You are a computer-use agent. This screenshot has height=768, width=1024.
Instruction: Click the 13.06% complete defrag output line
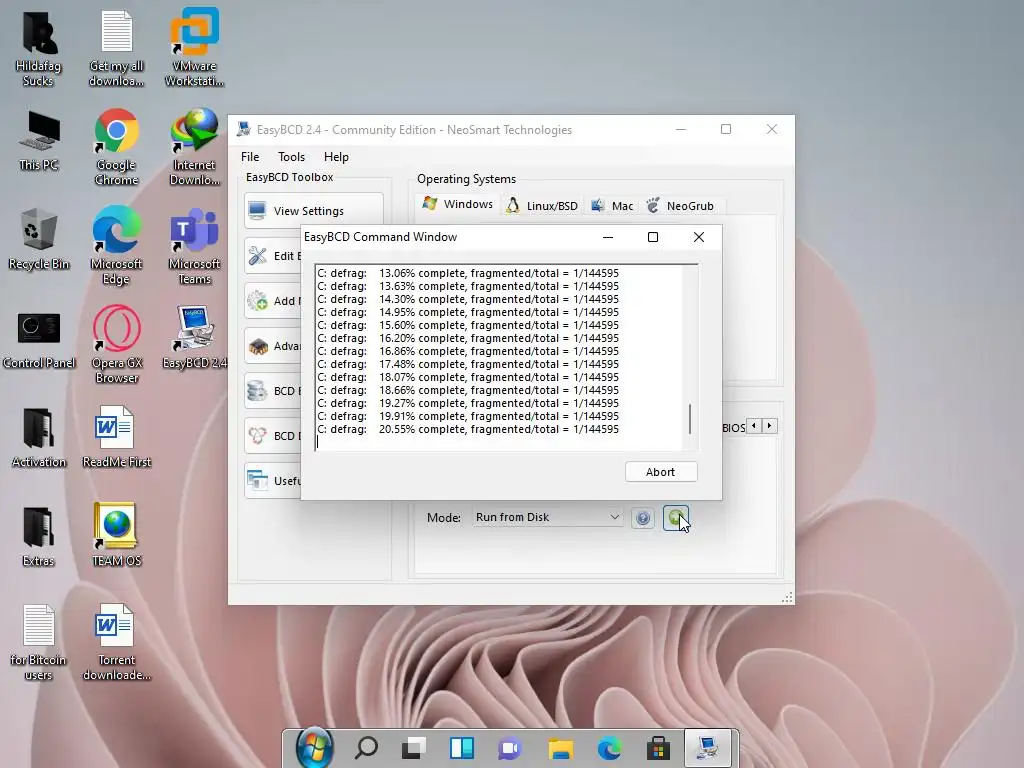(468, 273)
